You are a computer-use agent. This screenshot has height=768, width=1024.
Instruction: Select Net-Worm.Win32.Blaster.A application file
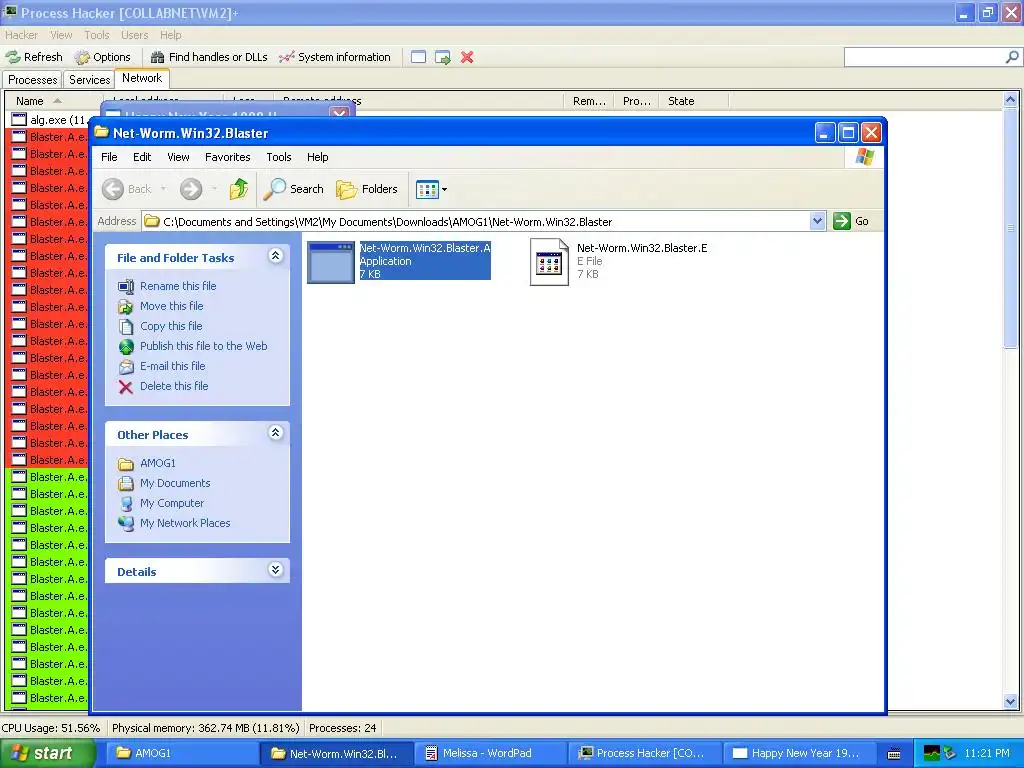tap(399, 261)
